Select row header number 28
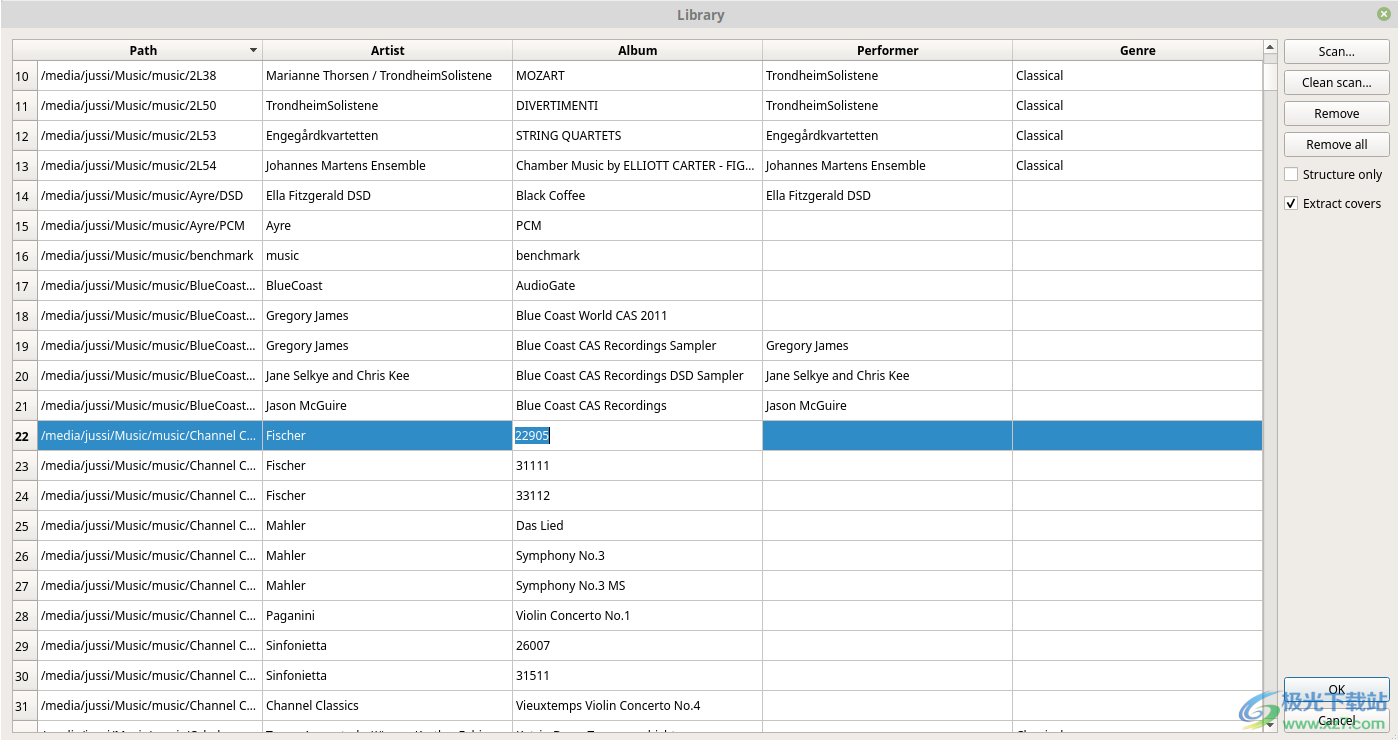The height and width of the screenshot is (740, 1398). click(25, 616)
